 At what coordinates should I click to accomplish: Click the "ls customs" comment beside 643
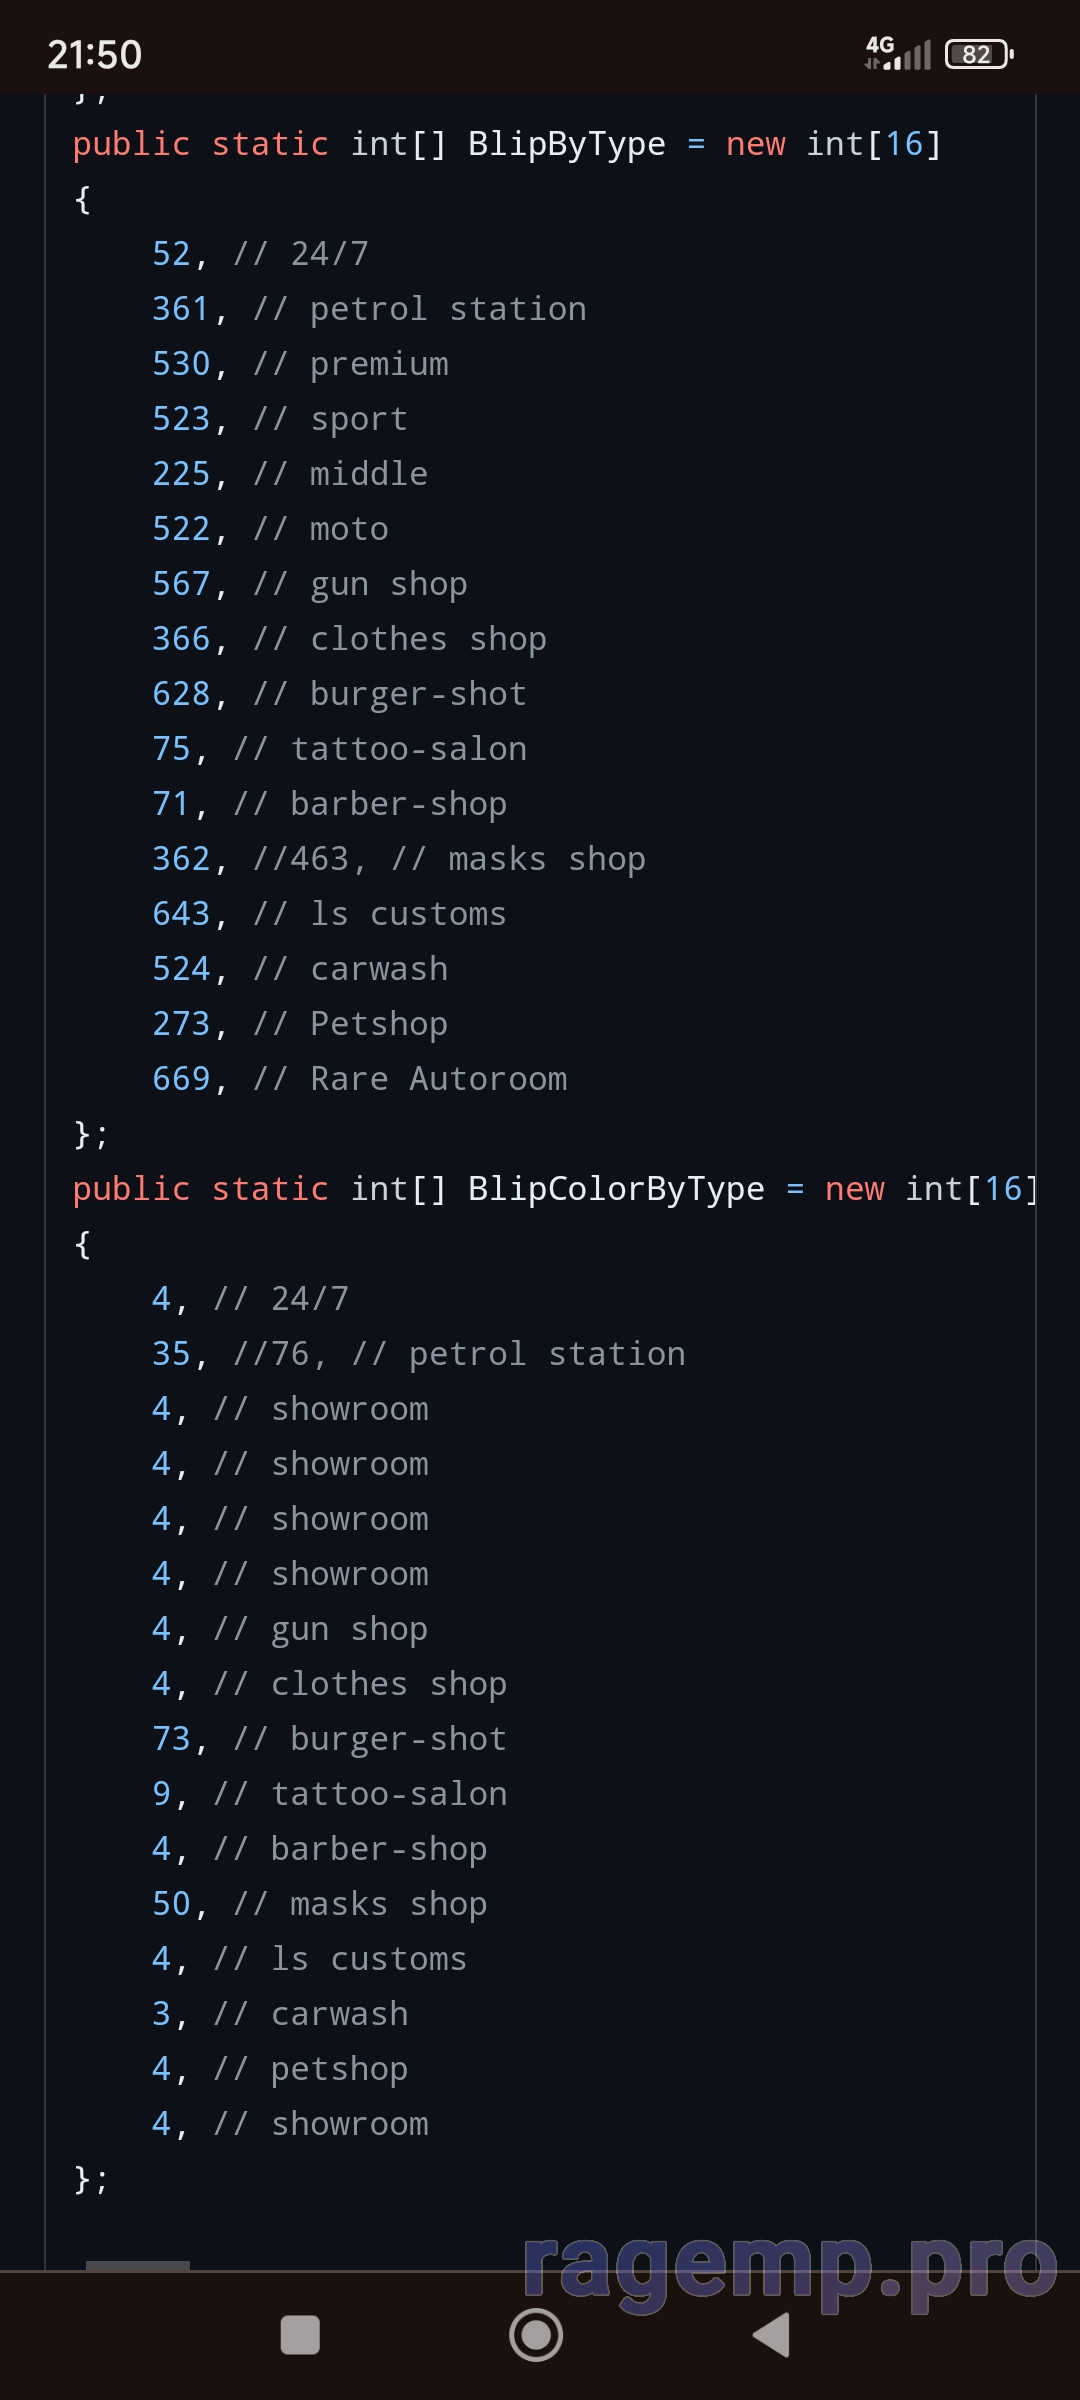(408, 914)
